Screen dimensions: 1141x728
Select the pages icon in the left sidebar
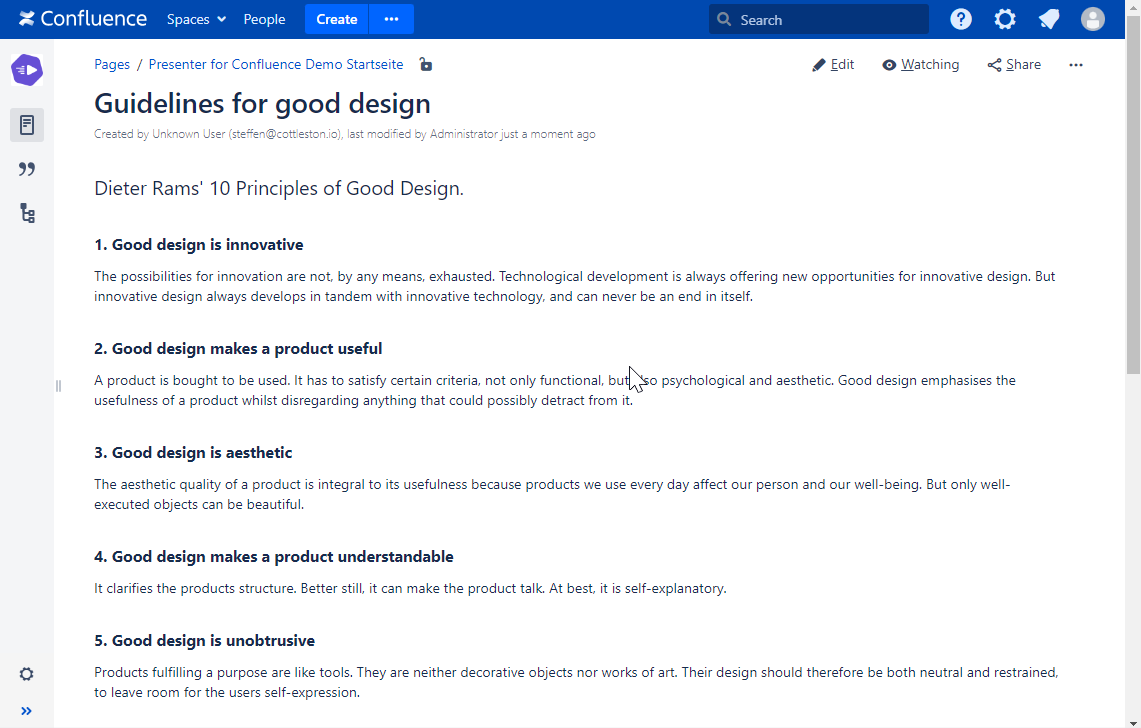pos(27,124)
